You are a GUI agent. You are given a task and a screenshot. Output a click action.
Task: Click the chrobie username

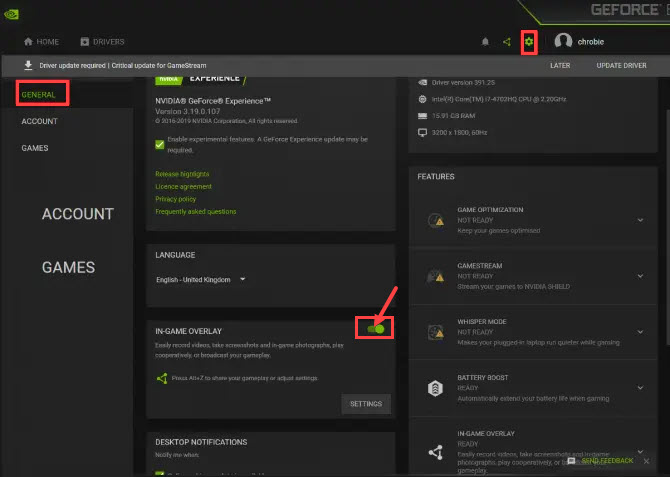coord(591,42)
